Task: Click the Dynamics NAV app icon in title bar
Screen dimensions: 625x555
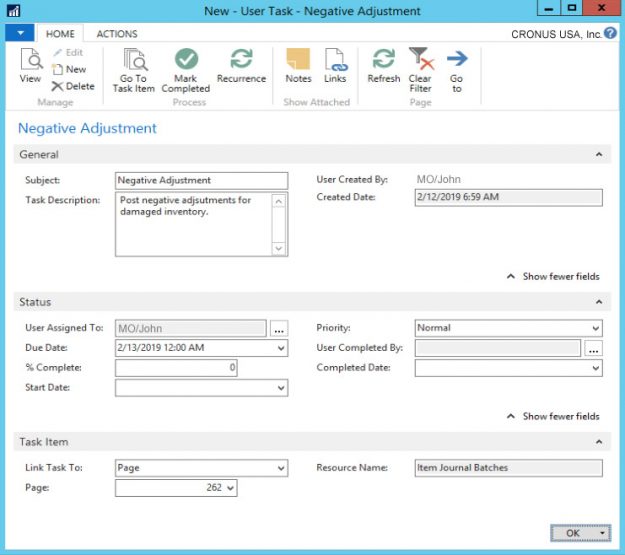Action: [x=14, y=10]
